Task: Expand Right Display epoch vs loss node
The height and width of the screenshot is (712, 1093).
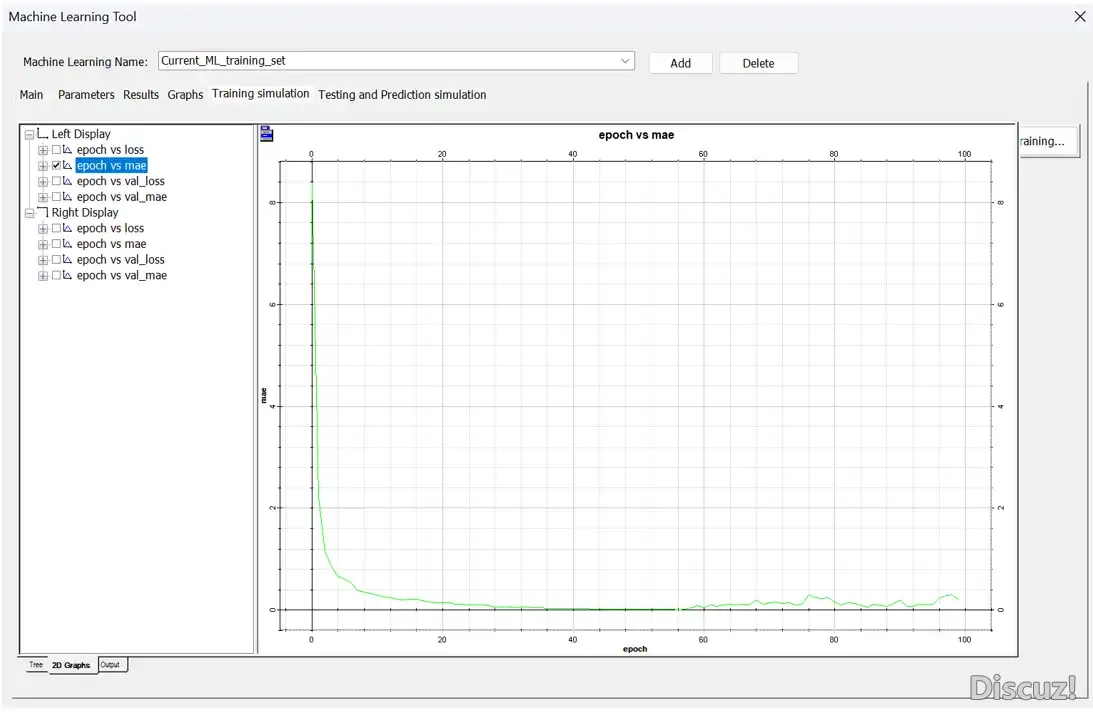Action: coord(43,229)
